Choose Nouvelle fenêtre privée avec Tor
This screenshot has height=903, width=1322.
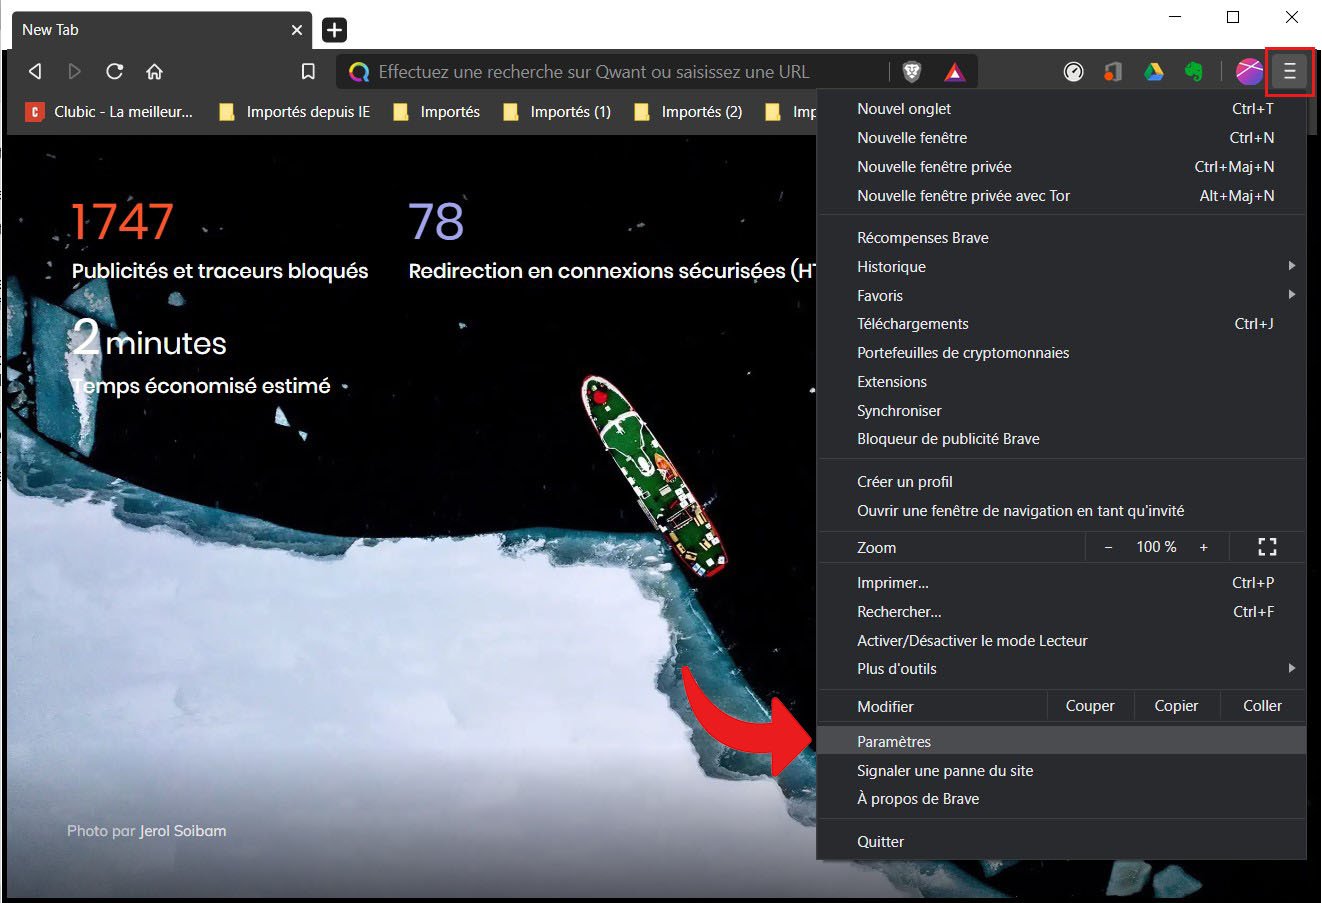(963, 196)
